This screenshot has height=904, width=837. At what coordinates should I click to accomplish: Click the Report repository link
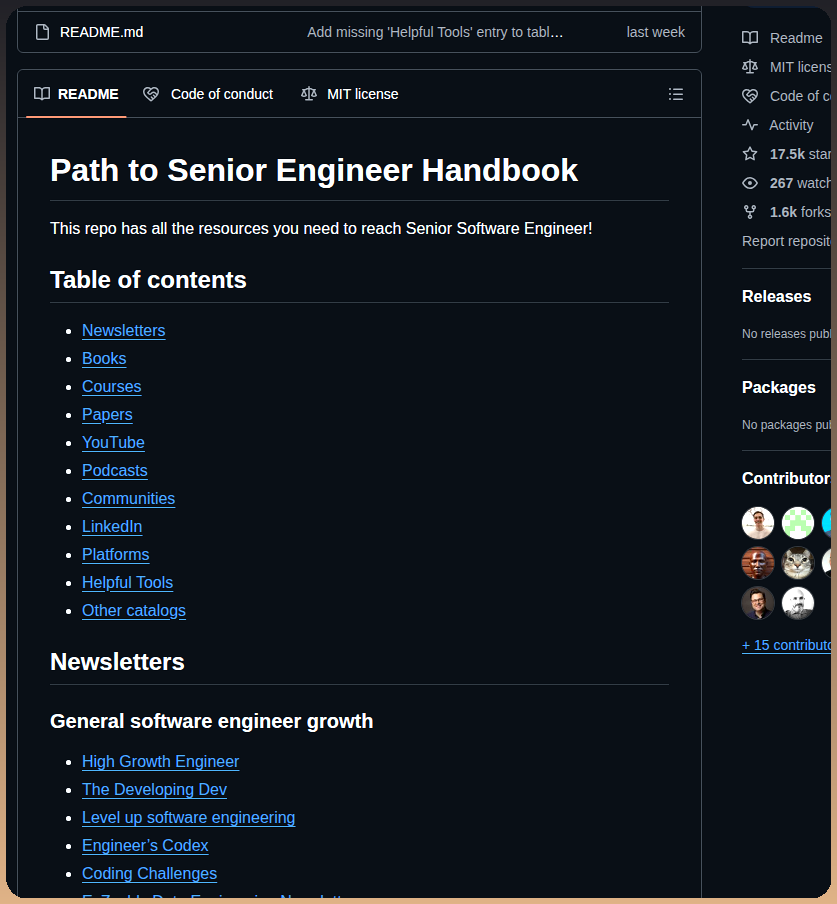pos(786,241)
